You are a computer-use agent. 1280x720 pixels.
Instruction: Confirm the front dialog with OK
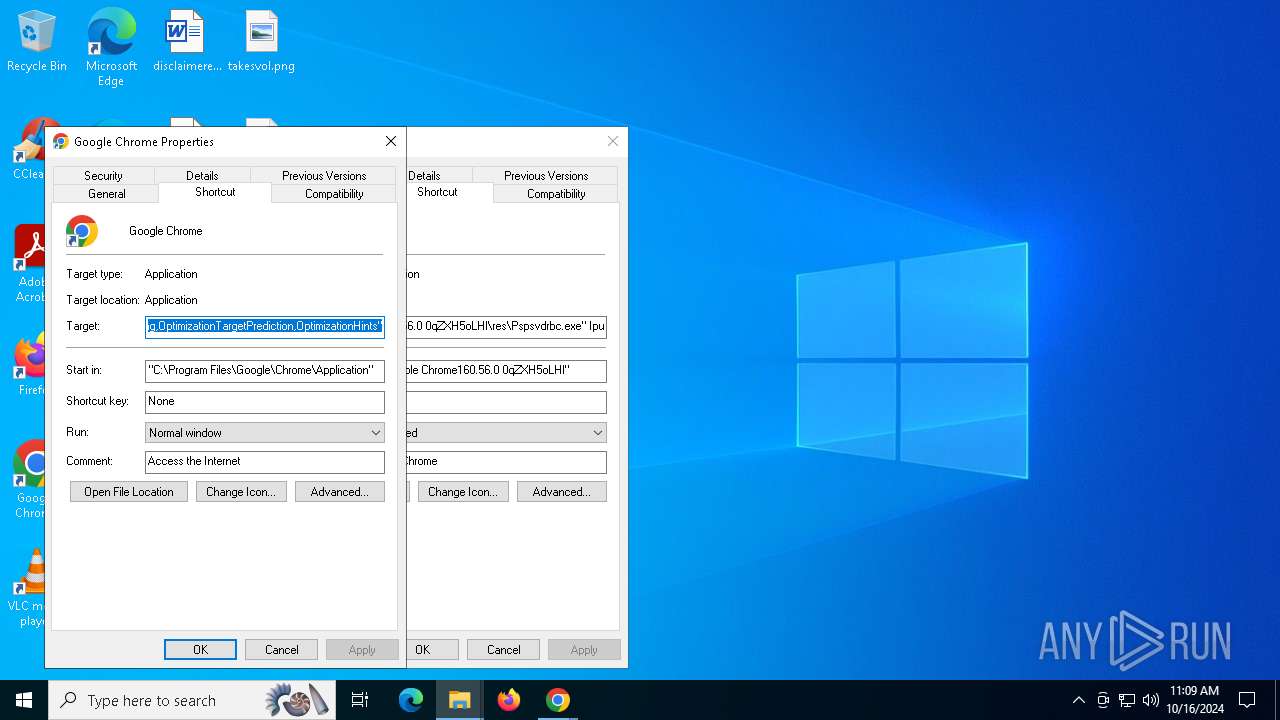coord(200,650)
